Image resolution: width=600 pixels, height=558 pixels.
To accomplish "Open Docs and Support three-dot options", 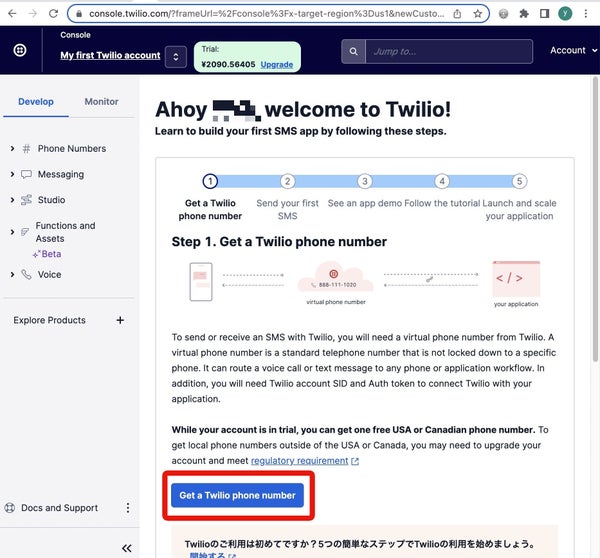I will pyautogui.click(x=128, y=508).
